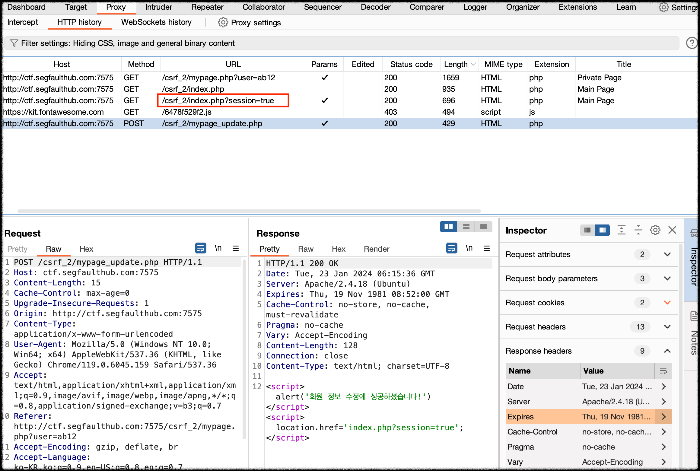This screenshot has width=700, height=471.
Task: Open the help question mark icon
Action: click(692, 43)
